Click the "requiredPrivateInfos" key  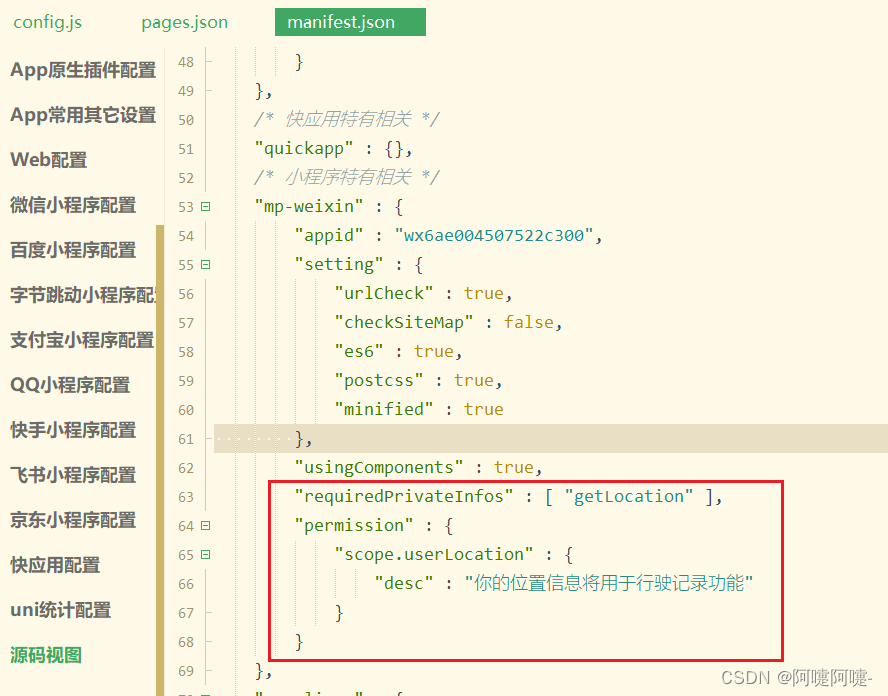[404, 496]
